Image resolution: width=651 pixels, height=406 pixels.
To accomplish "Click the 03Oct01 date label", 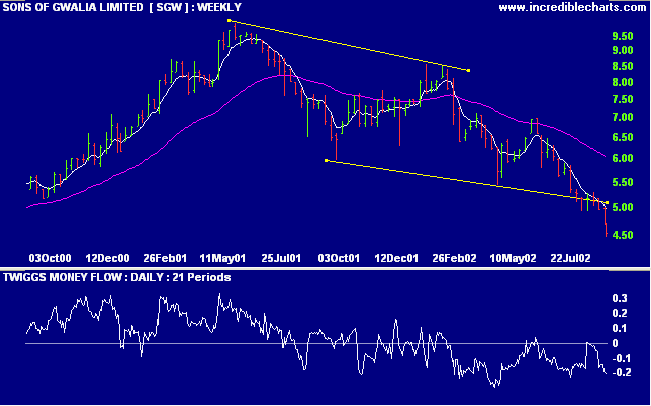I will (338, 258).
